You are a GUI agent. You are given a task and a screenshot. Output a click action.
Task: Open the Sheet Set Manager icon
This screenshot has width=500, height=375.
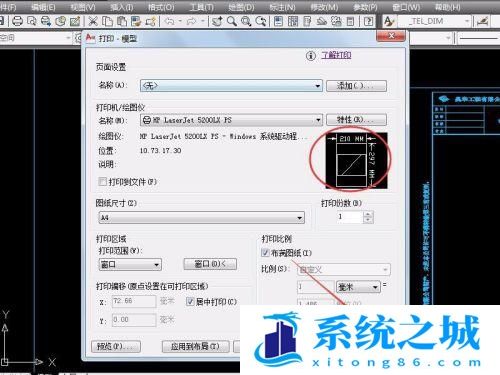pos(321,21)
